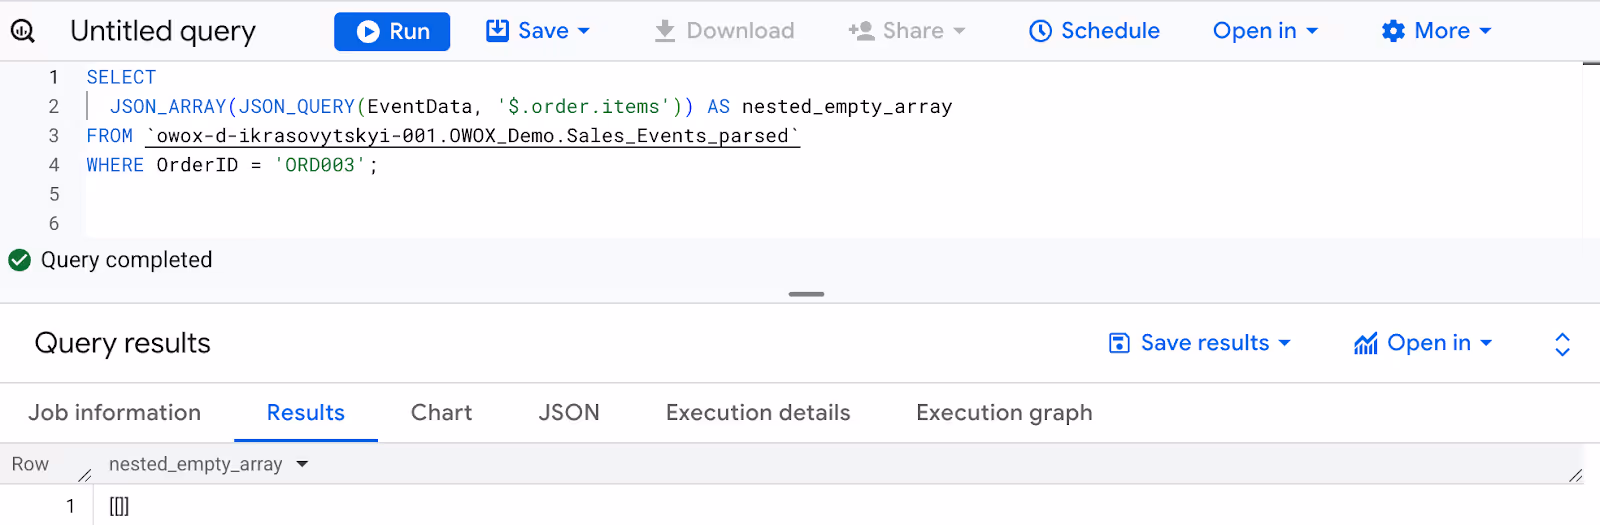This screenshot has width=1600, height=525.
Task: Place cursor on empty line 6 of editor
Action: click(834, 224)
